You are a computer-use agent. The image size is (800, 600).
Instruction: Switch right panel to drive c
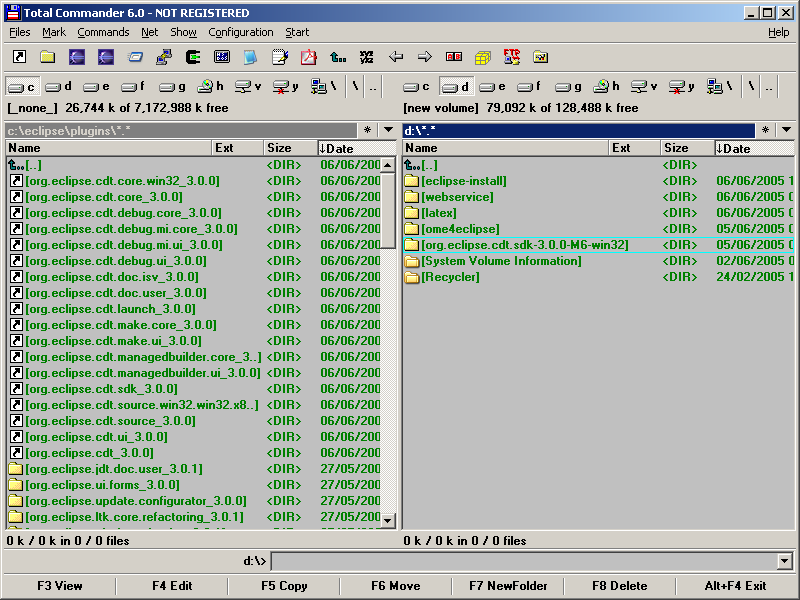point(417,87)
